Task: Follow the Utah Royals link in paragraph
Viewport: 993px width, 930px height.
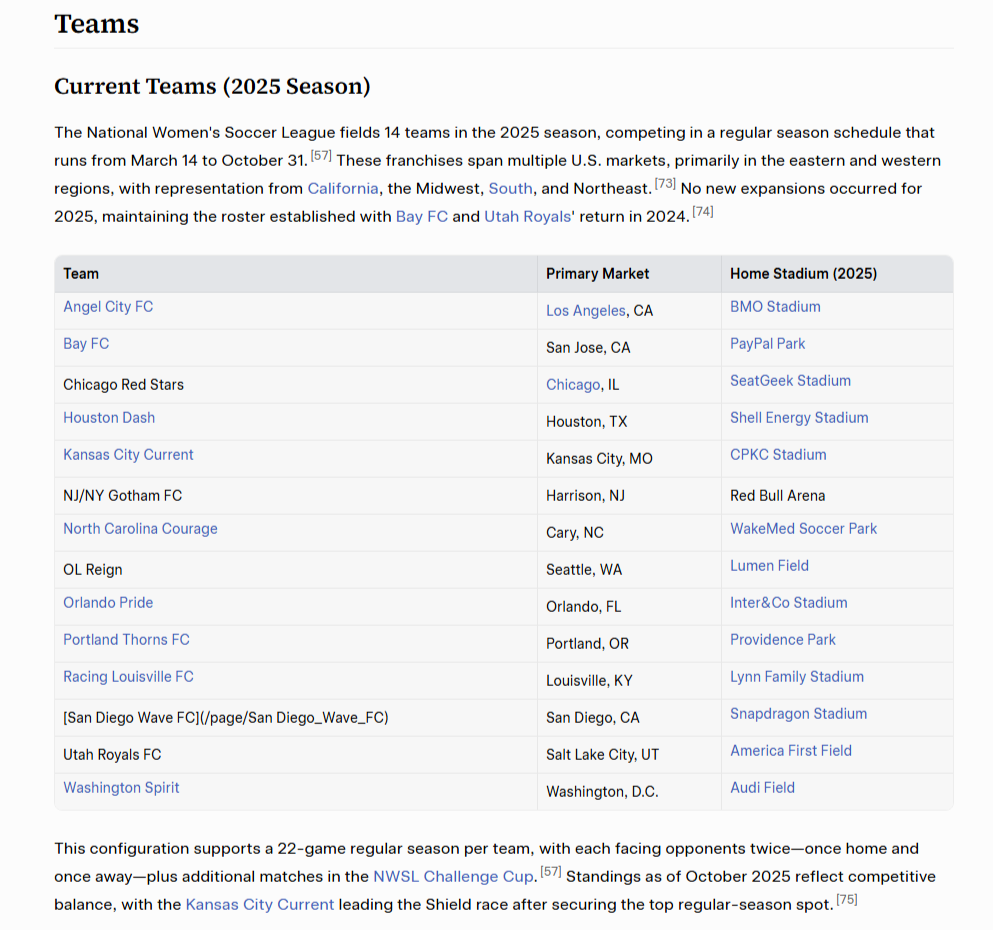Action: (x=528, y=217)
